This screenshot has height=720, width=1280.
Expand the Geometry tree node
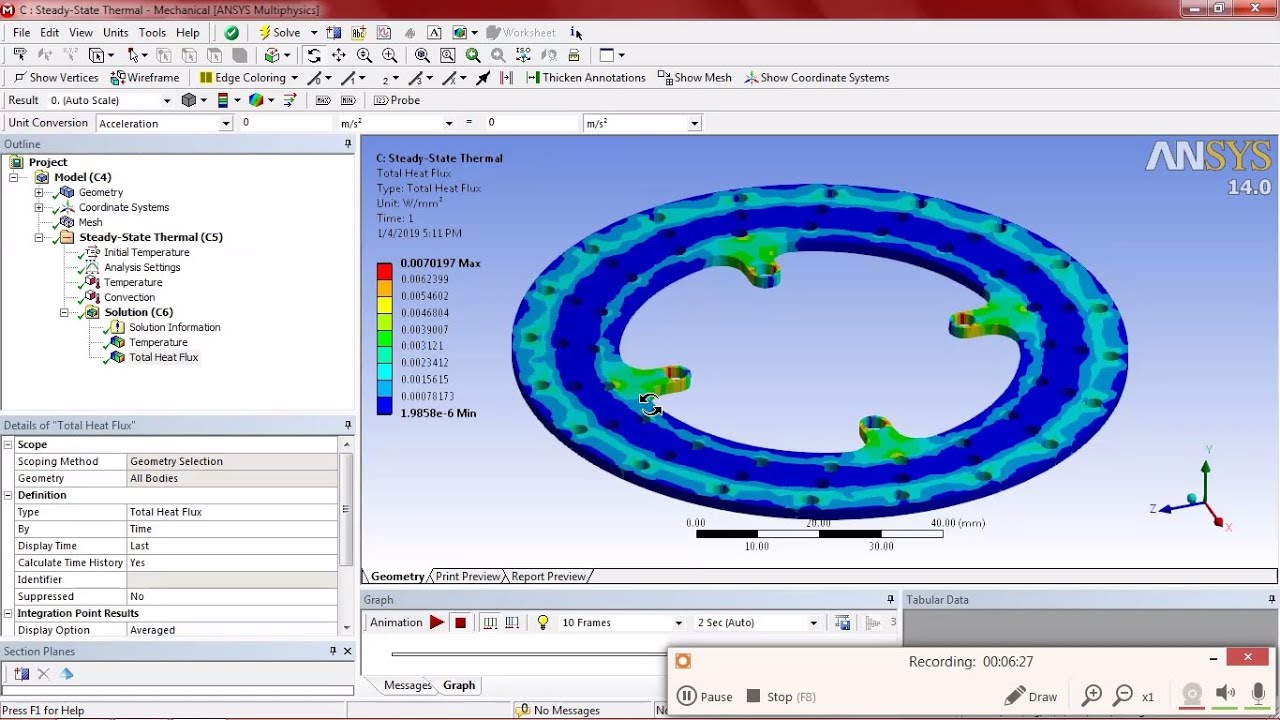click(x=39, y=192)
